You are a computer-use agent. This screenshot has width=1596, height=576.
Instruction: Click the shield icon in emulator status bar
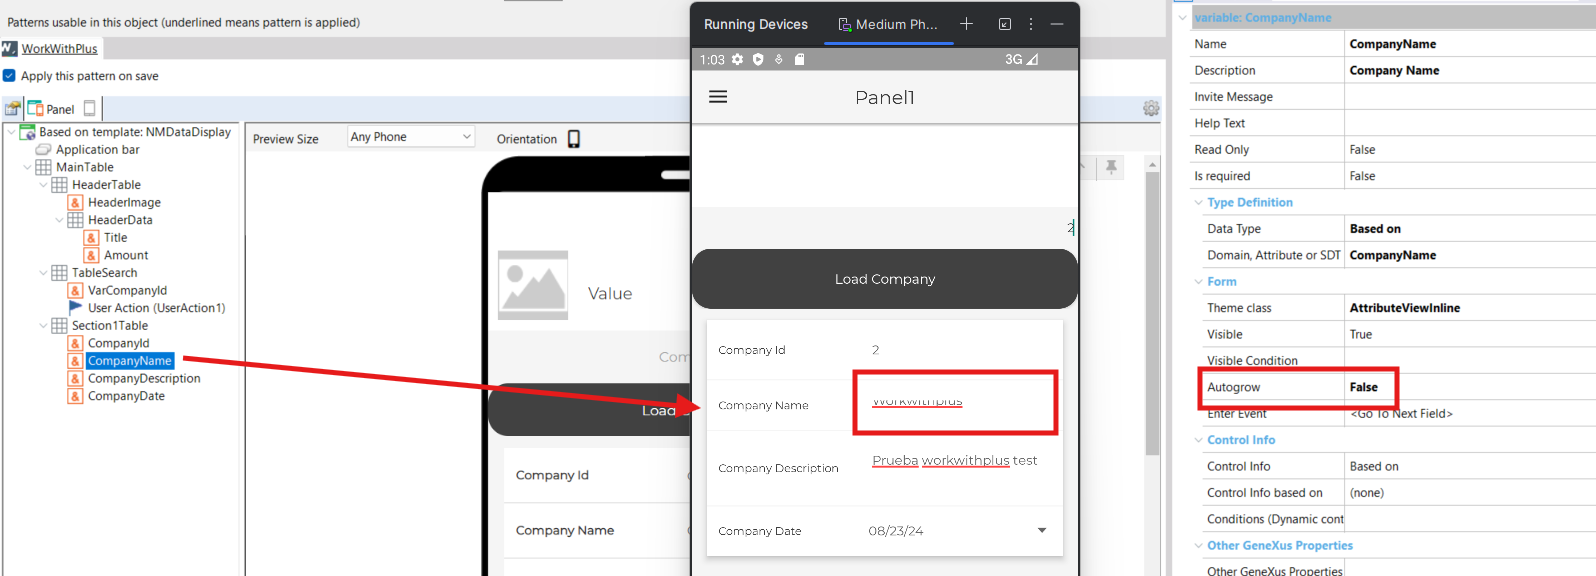pos(758,59)
